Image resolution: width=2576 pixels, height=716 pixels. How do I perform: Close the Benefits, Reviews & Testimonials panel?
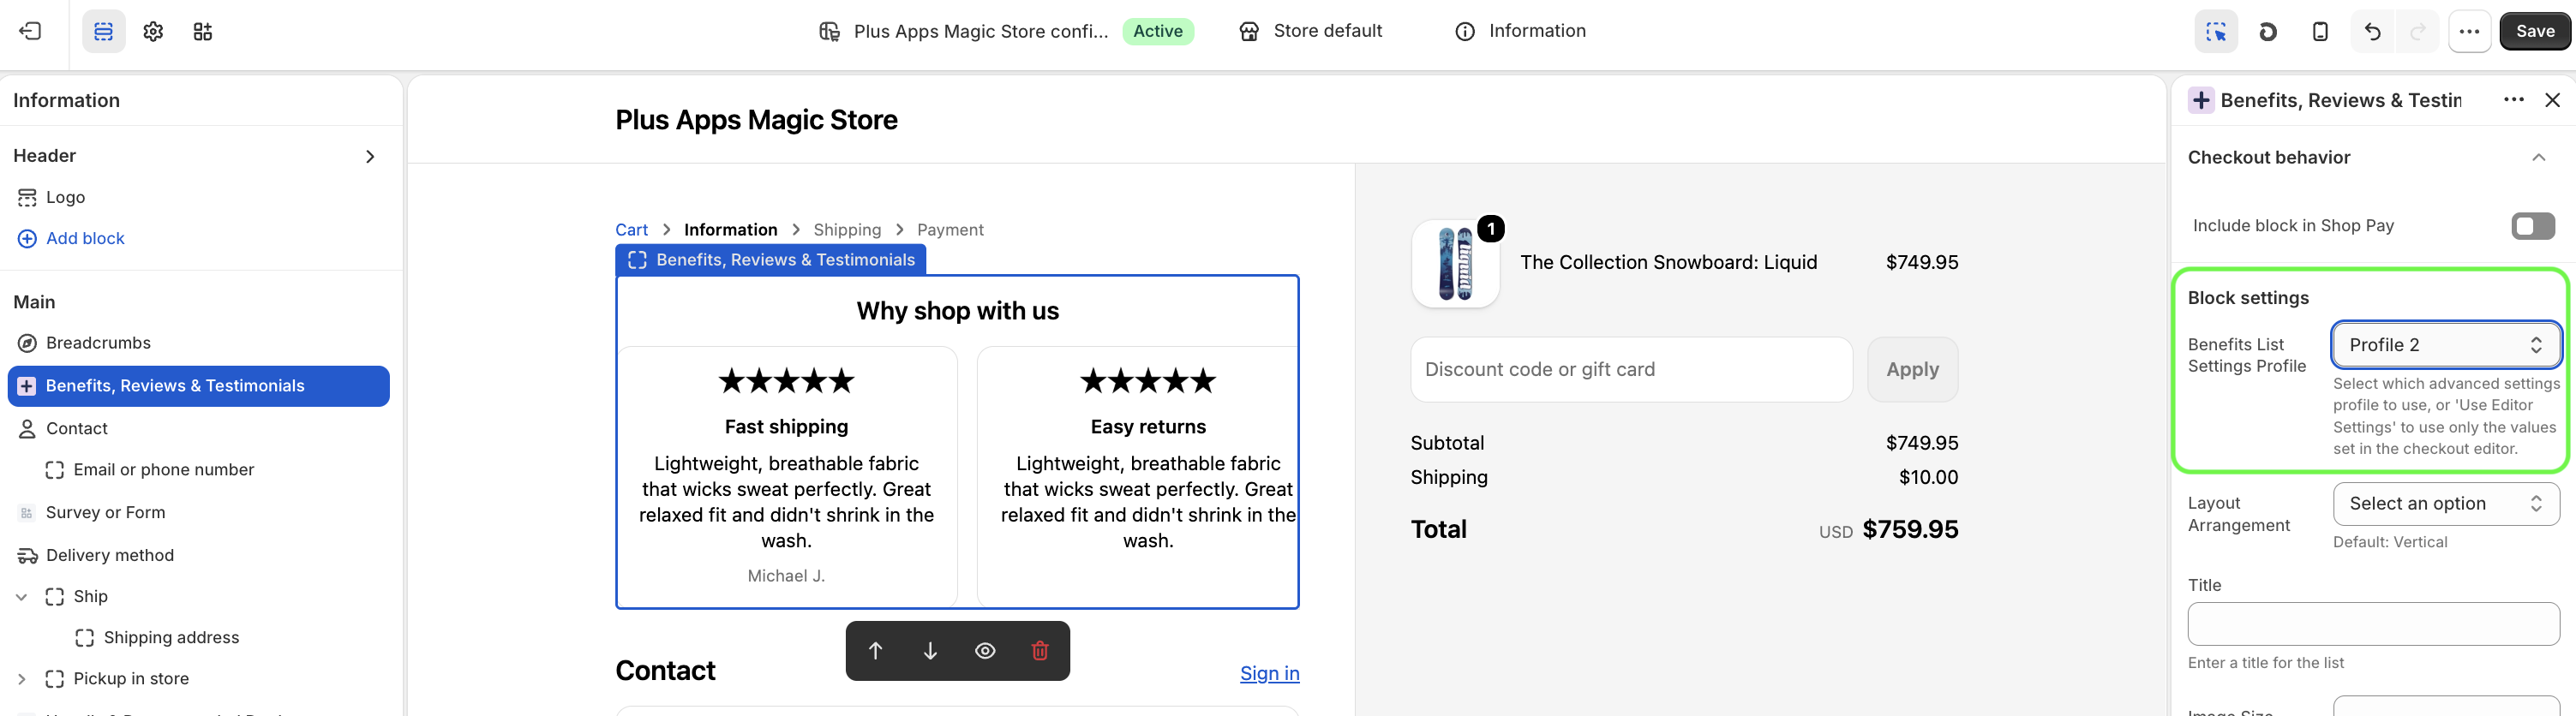coord(2552,99)
